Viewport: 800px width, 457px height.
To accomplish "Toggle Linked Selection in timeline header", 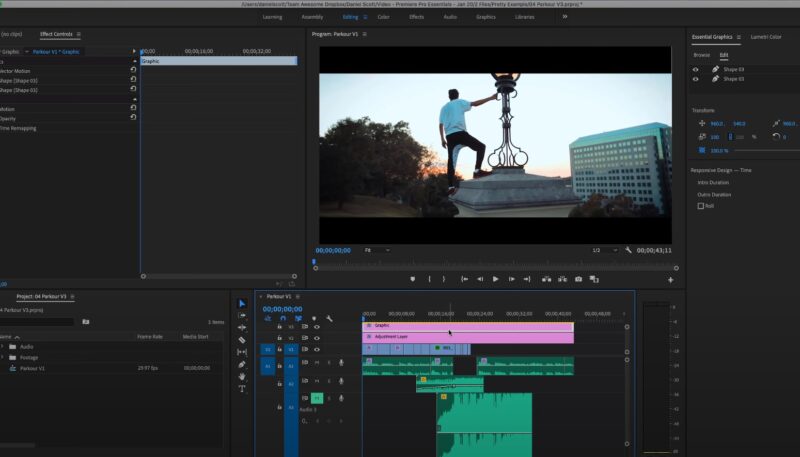I will pyautogui.click(x=298, y=318).
